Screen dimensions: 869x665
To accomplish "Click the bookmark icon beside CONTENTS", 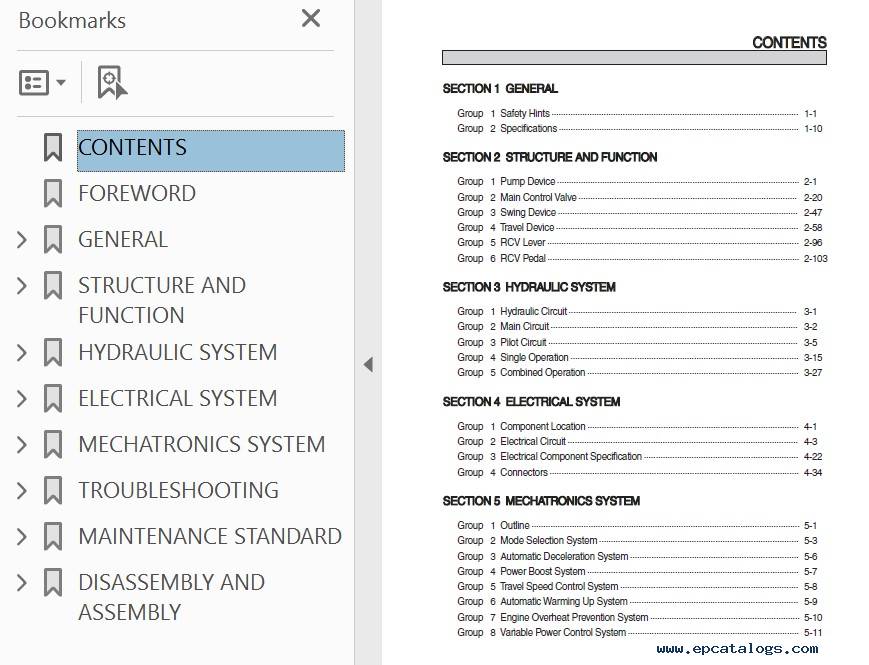I will [53, 147].
